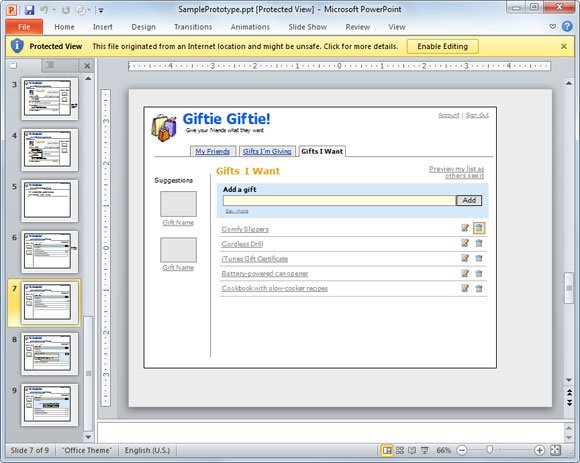Screen dimensions: 580x463
Task: Click edit icon for iTunes Gift Certificate
Action: click(x=465, y=258)
